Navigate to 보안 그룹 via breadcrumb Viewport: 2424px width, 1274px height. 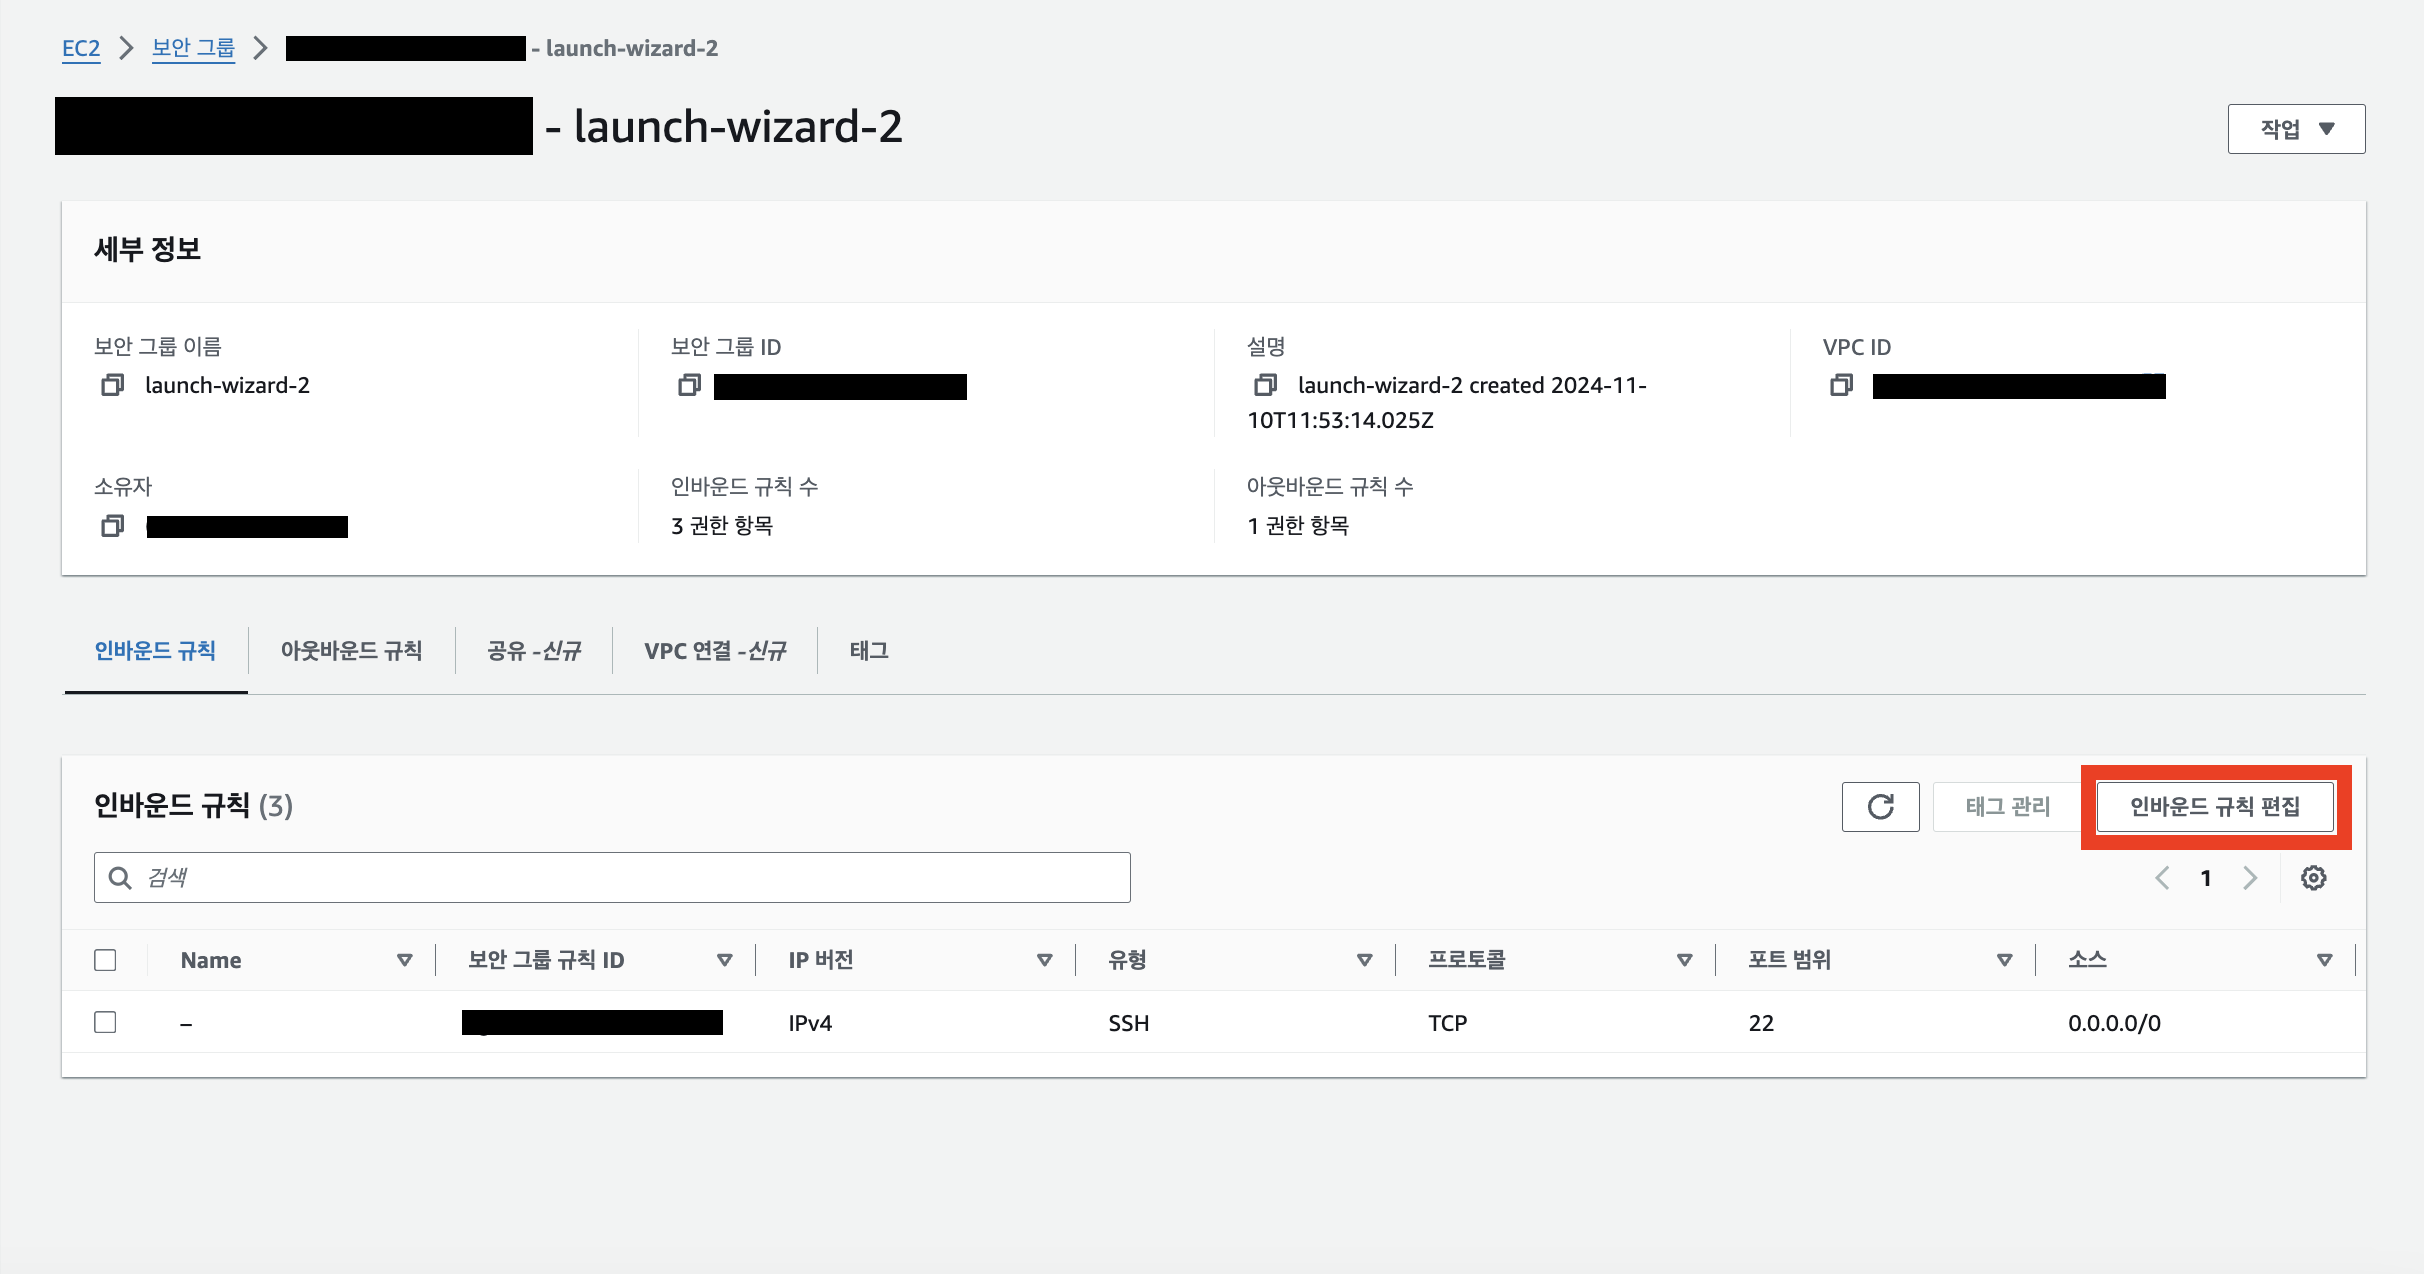coord(193,47)
